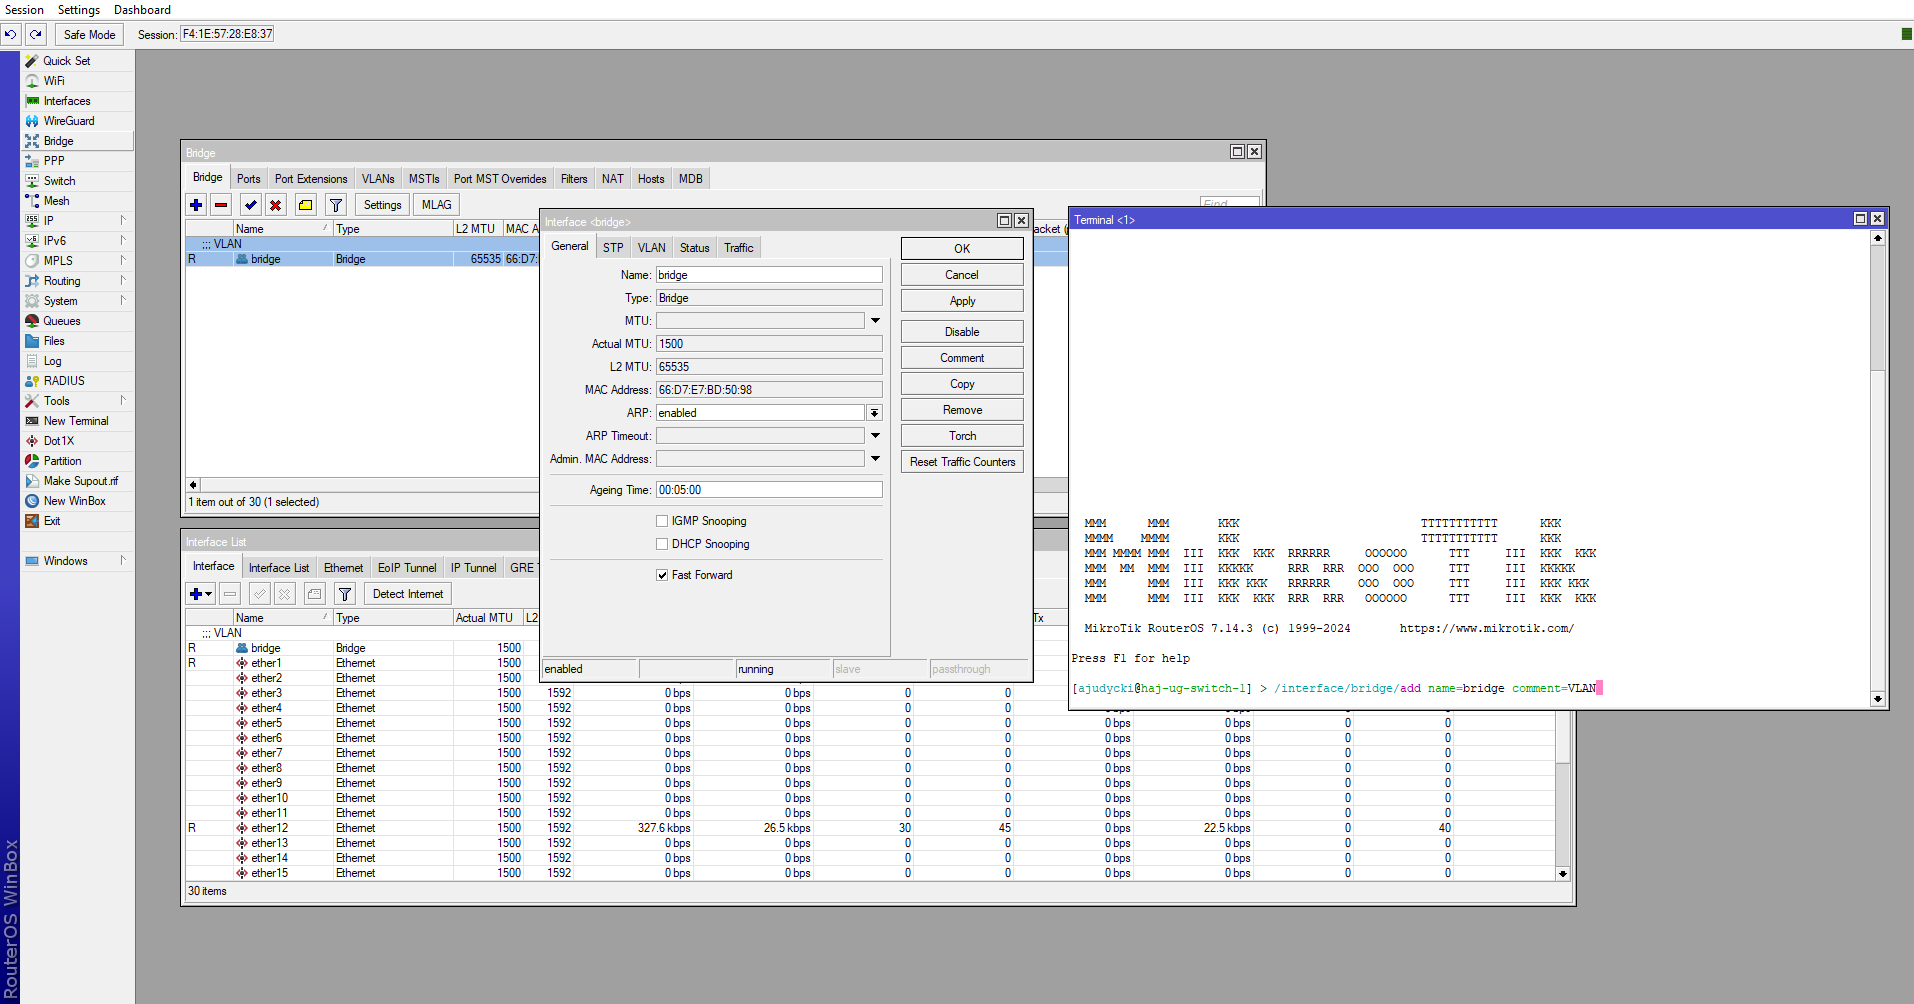This screenshot has width=1914, height=1004.
Task: Open the Session menu
Action: 24,10
